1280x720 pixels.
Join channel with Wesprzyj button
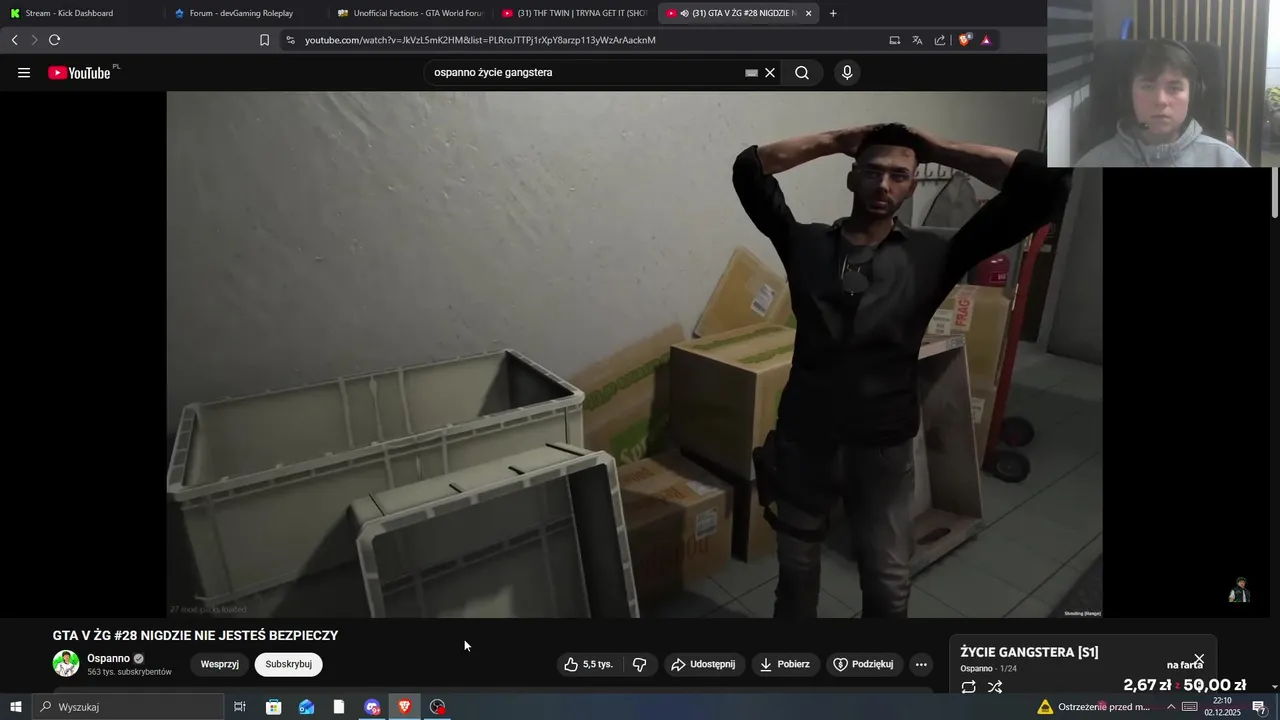(219, 664)
